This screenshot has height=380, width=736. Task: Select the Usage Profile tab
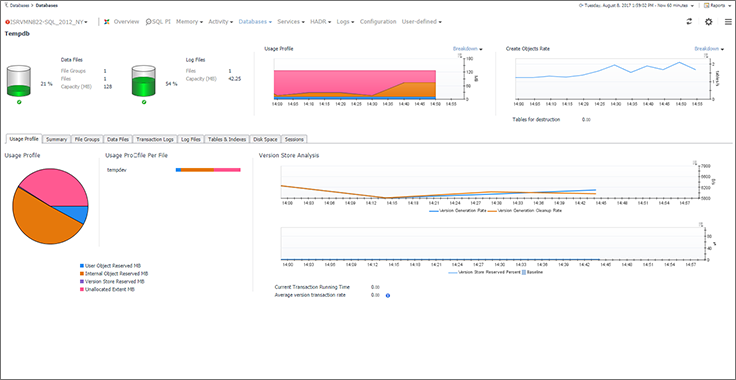(24, 139)
